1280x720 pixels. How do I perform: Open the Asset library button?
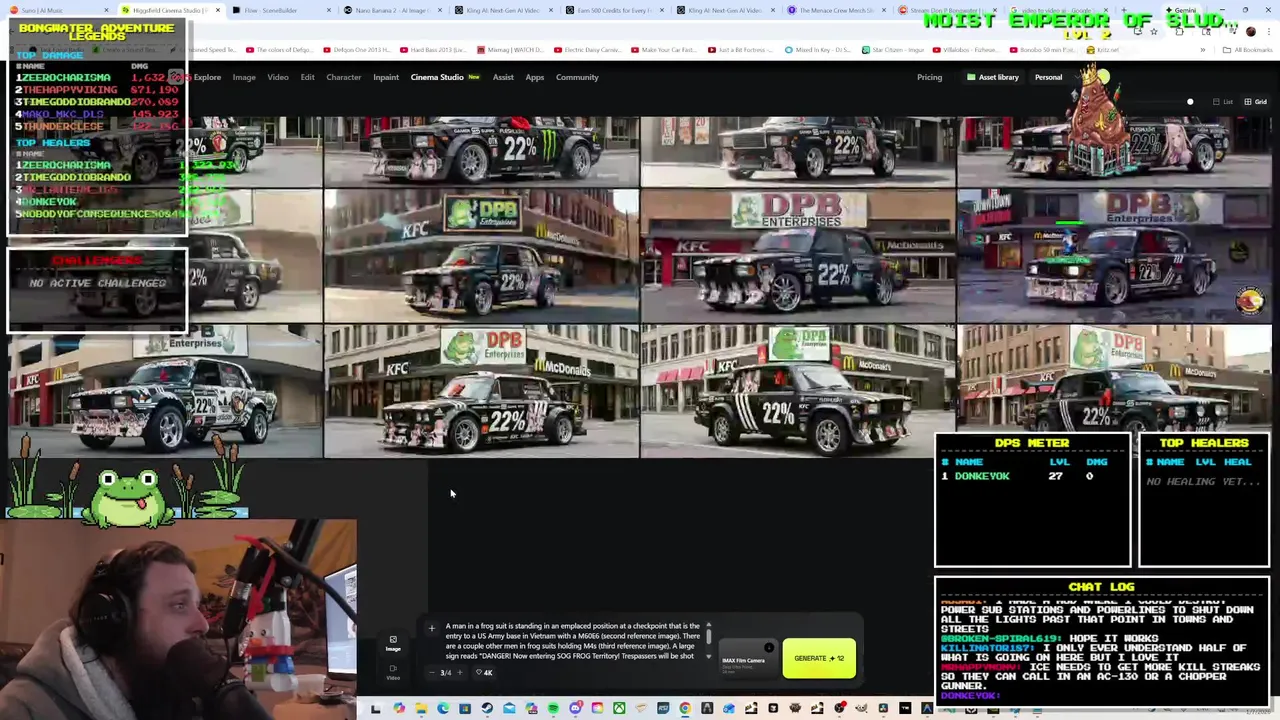[x=993, y=77]
